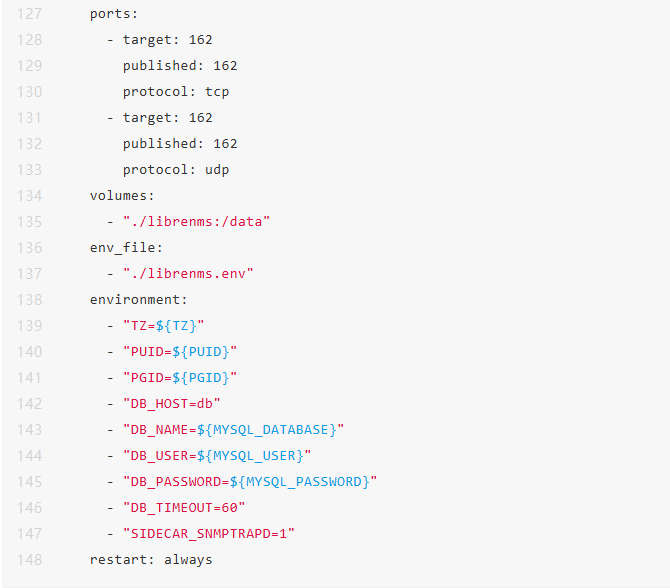
Task: Click the "./librenms:/data" string
Action: pyautogui.click(x=197, y=221)
